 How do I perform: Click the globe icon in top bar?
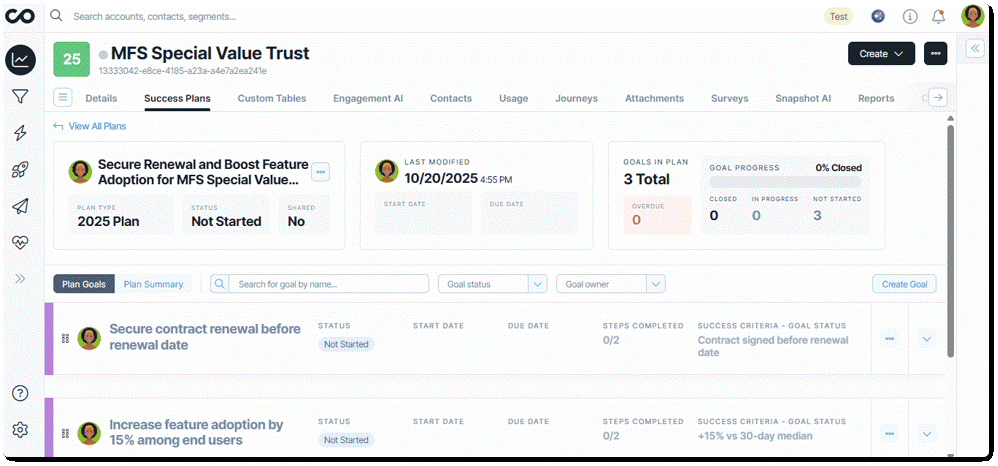878,17
